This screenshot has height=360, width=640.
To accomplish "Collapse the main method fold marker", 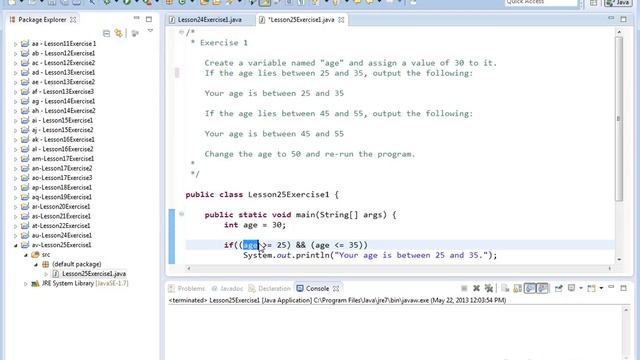I will 181,214.
